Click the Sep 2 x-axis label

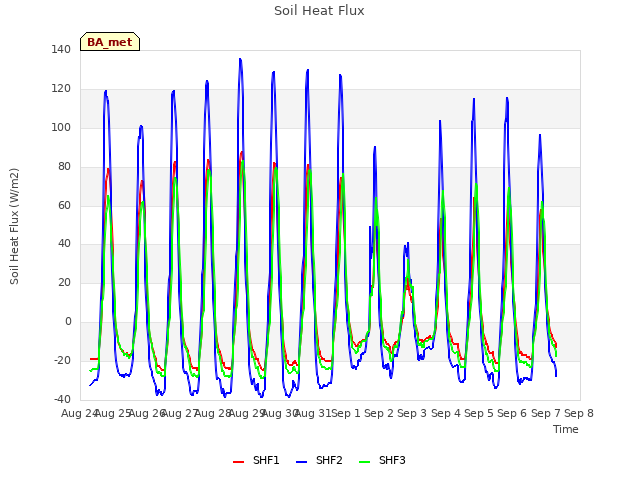point(379,413)
